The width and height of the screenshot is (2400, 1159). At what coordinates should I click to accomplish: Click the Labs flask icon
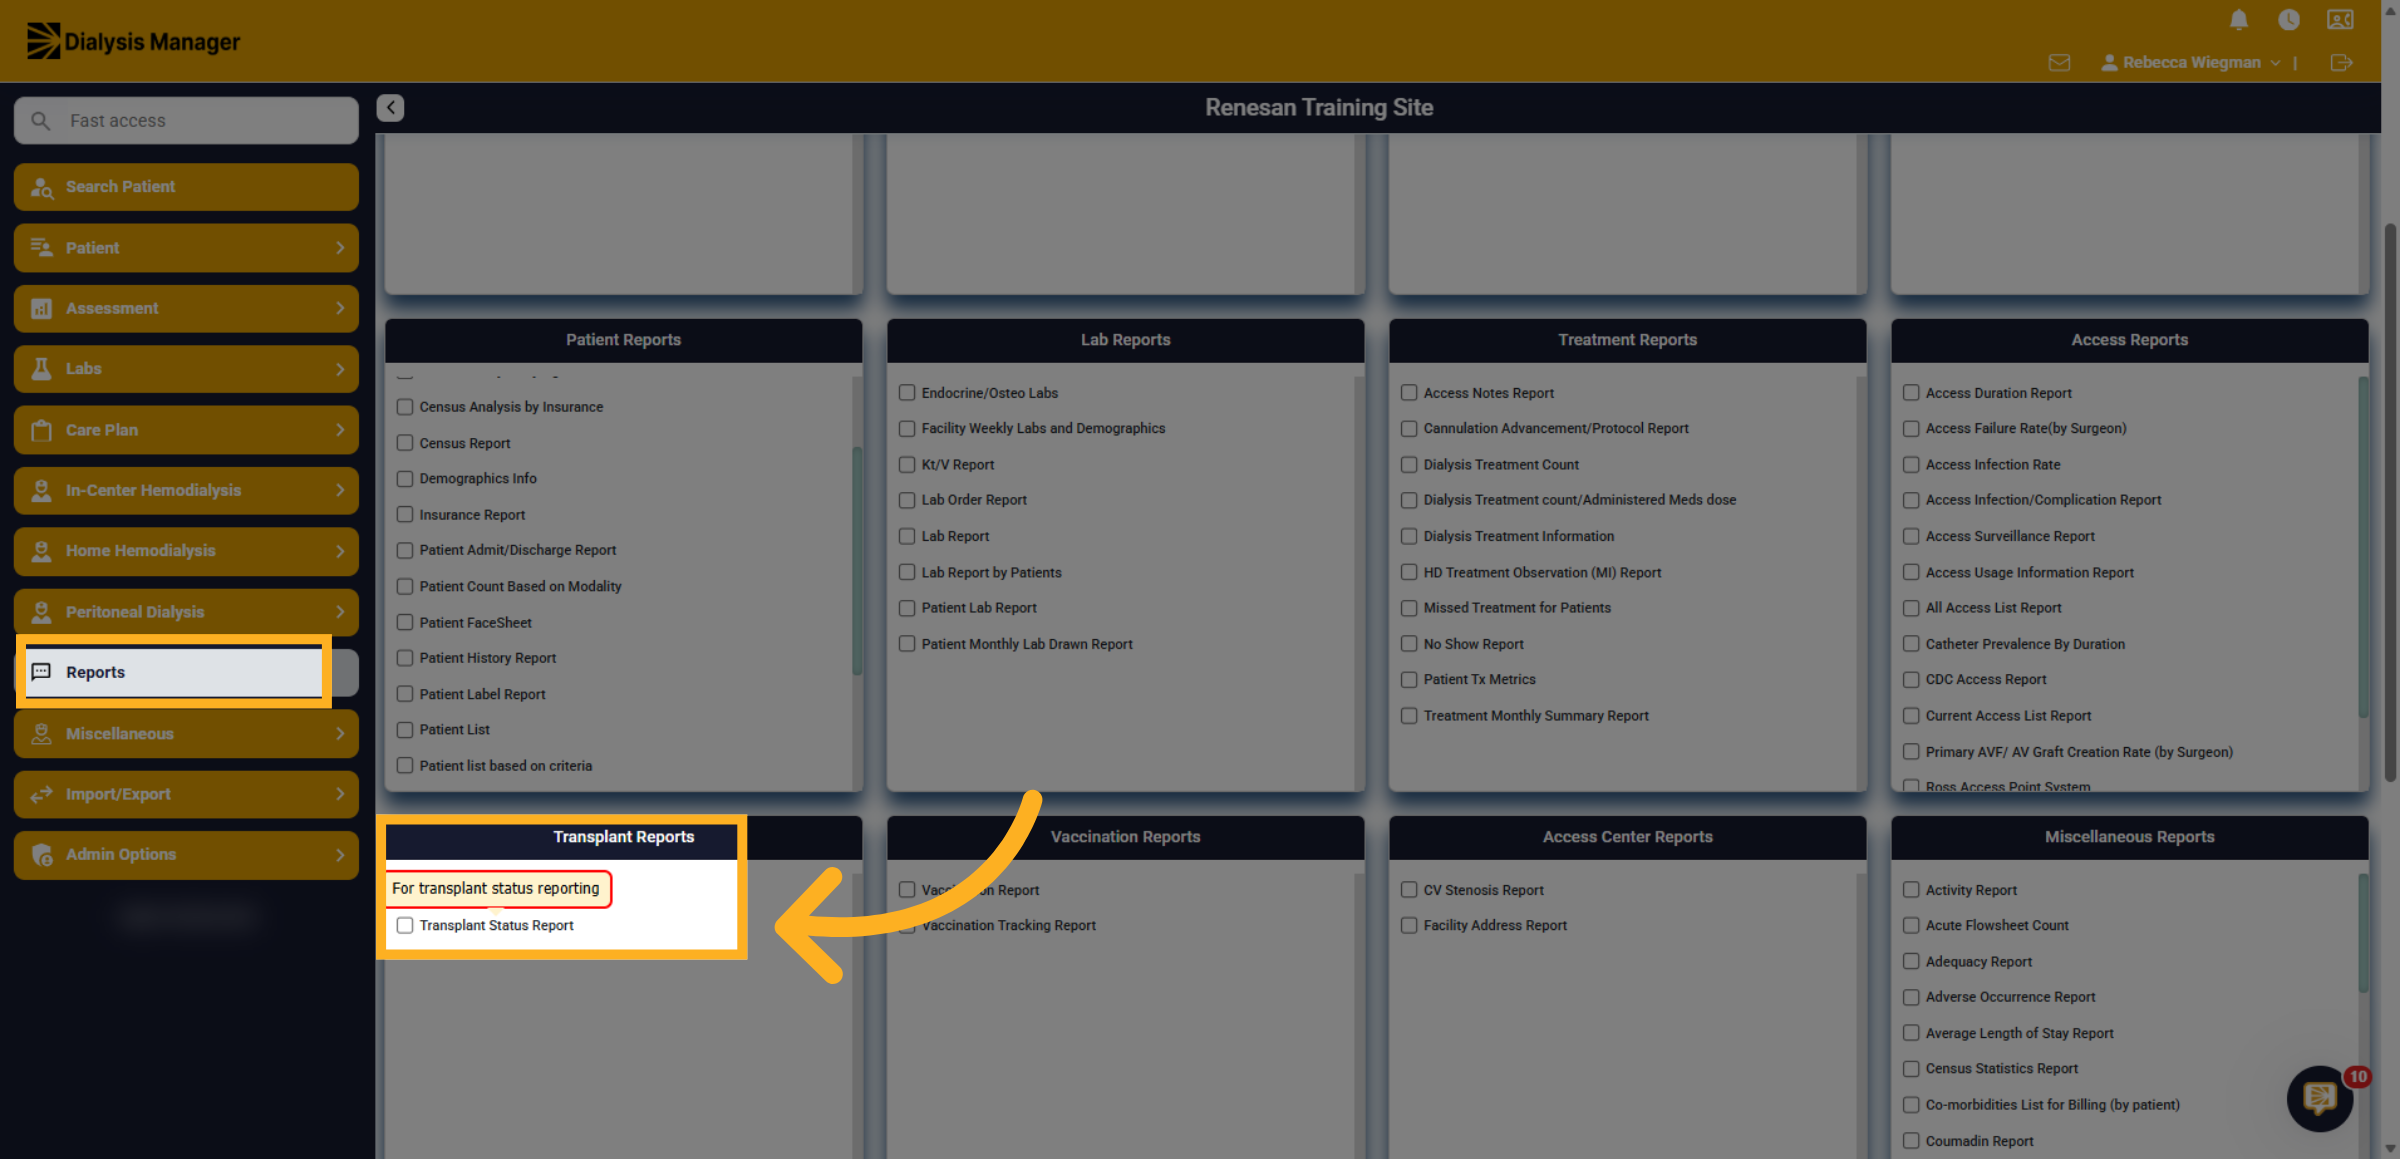[x=41, y=369]
